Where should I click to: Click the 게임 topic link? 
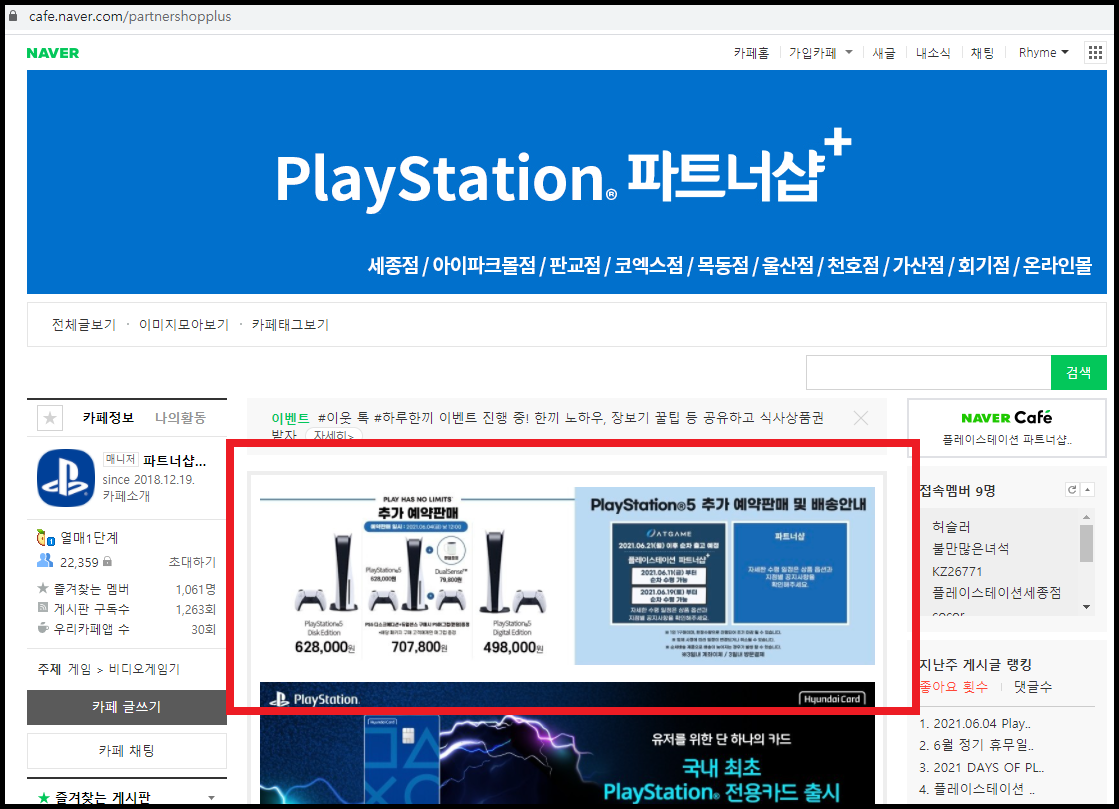pos(79,669)
